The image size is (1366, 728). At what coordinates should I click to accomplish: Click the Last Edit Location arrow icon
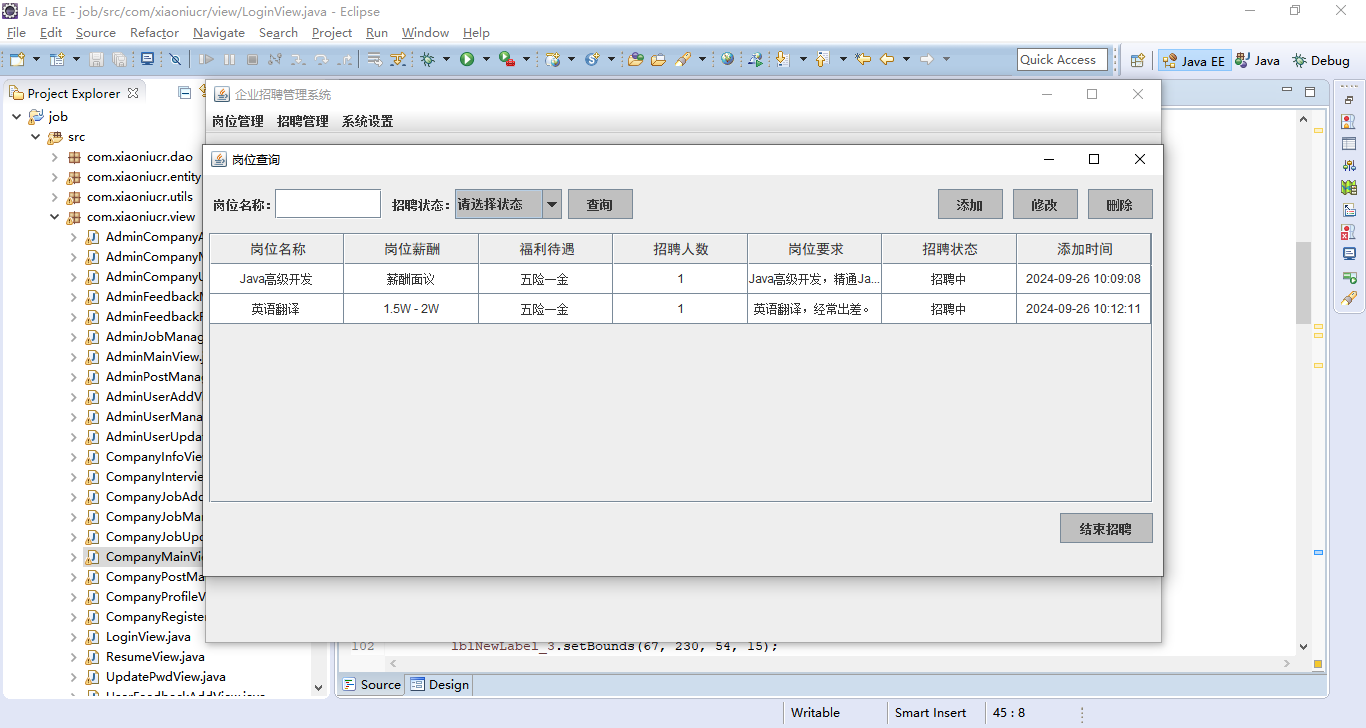point(864,60)
